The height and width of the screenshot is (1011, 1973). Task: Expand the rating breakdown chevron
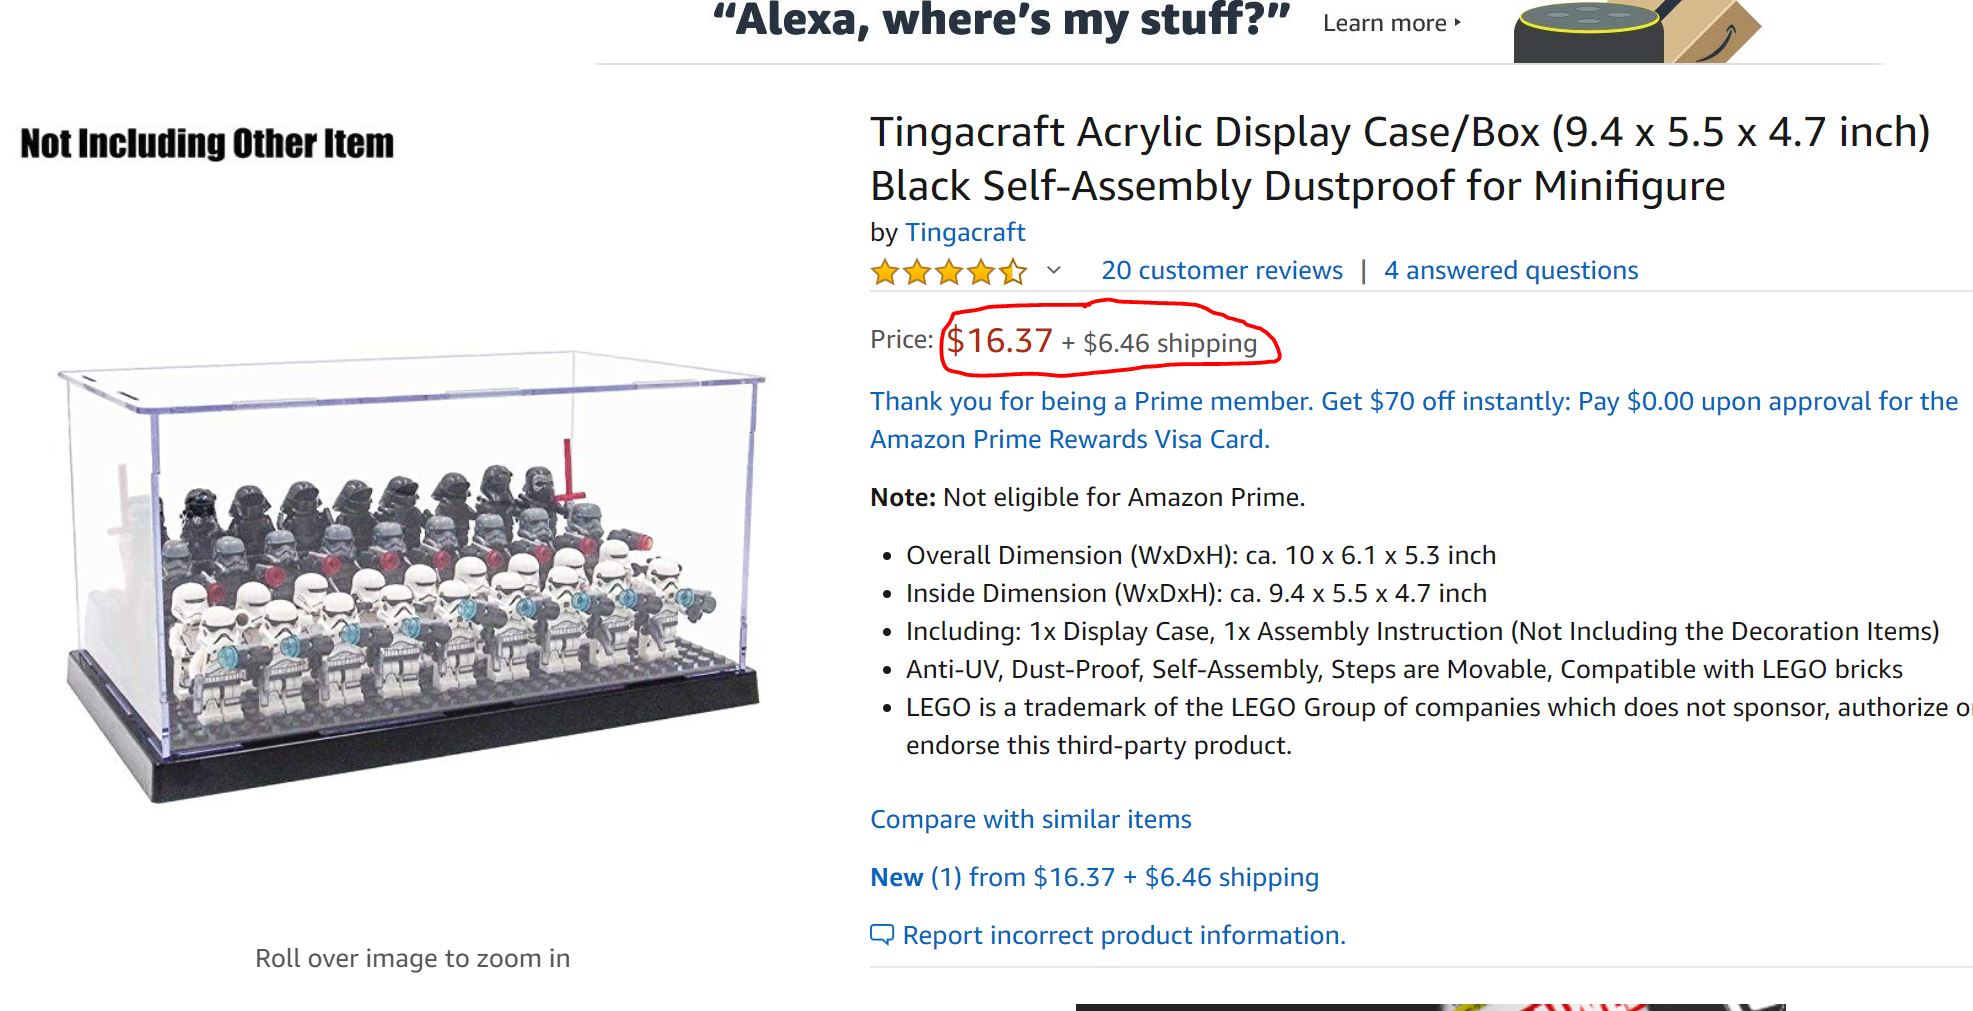pyautogui.click(x=1054, y=271)
